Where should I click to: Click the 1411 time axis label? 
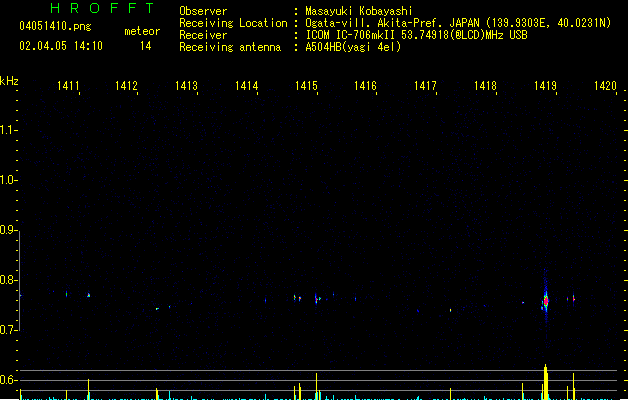pos(68,86)
